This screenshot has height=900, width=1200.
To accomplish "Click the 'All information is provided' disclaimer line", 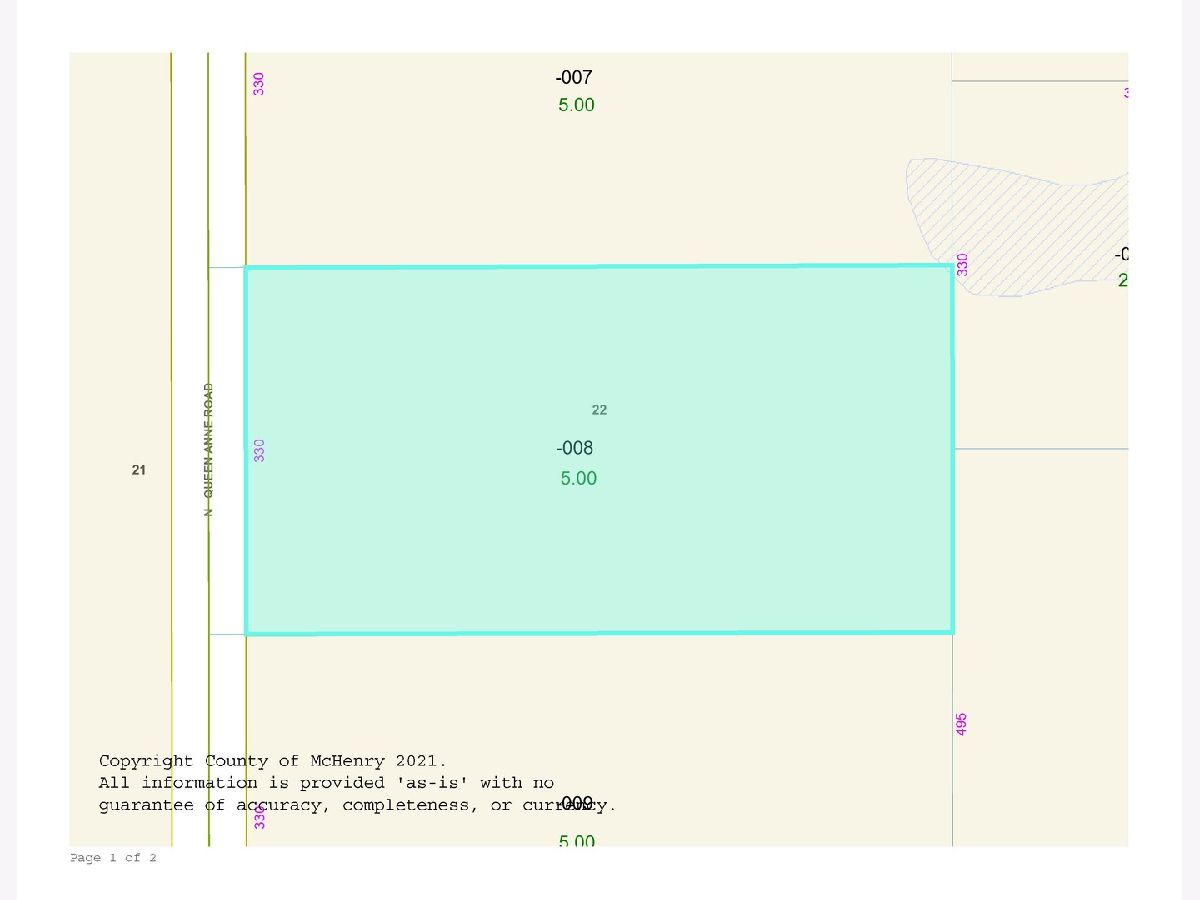I will coord(326,783).
